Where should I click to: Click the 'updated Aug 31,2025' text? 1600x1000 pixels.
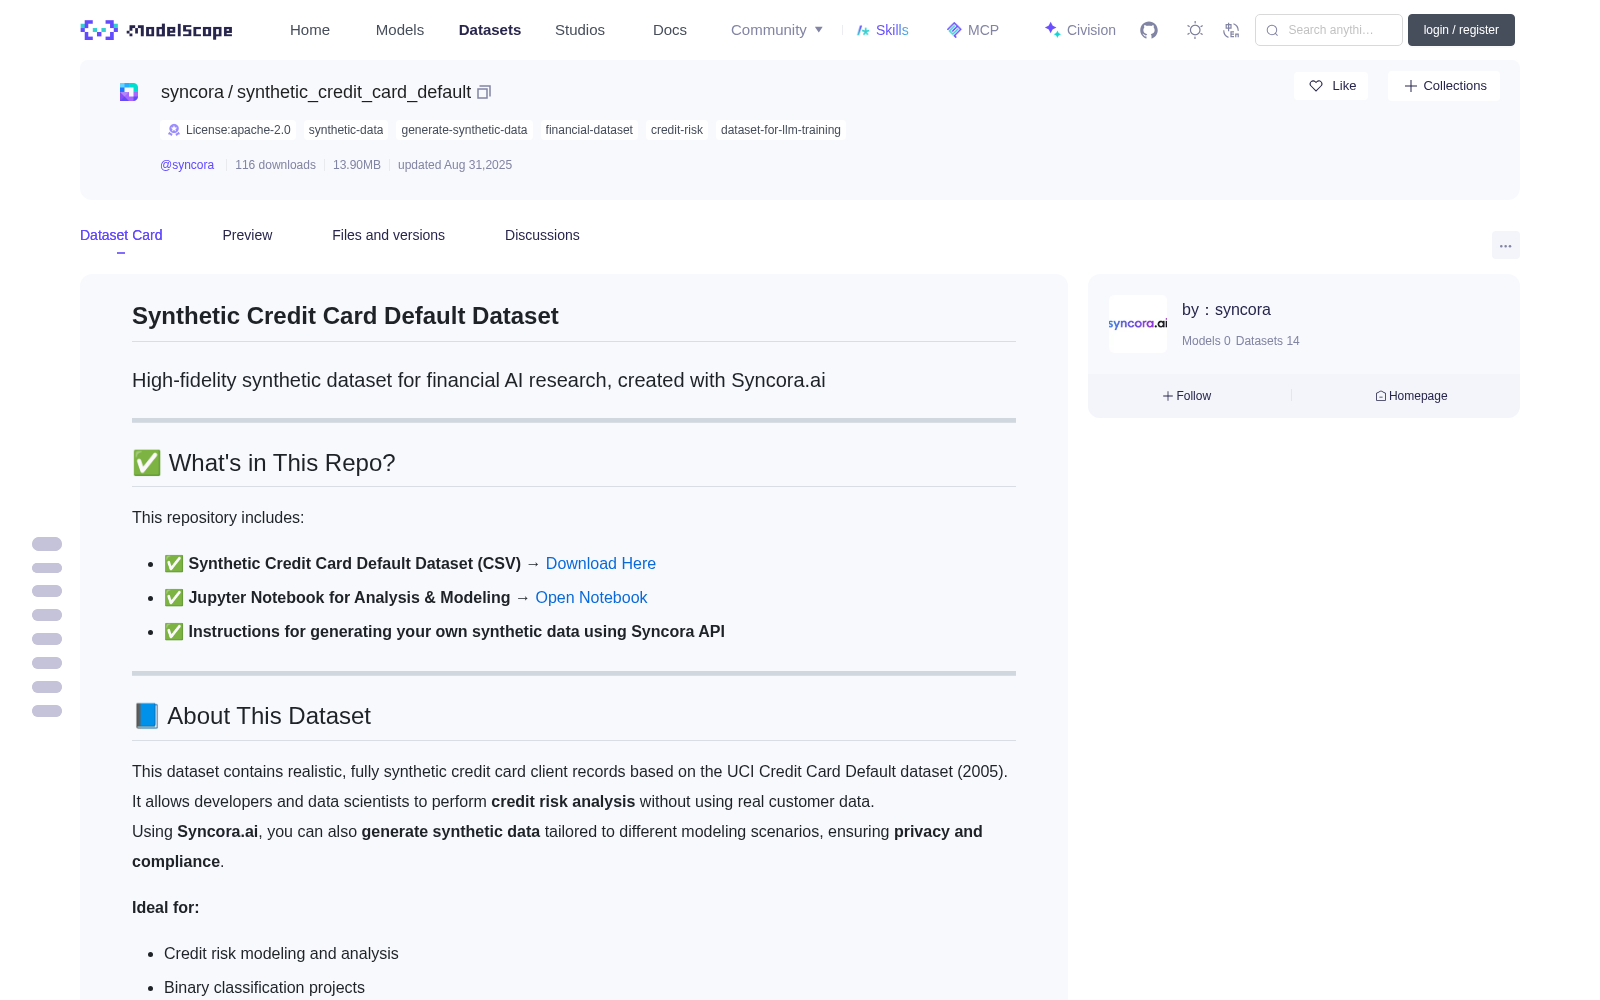click(x=455, y=165)
